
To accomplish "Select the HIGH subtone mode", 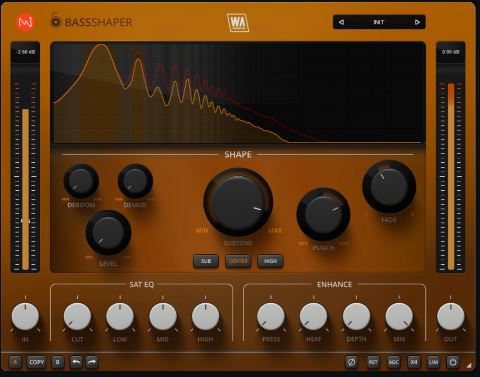I will 270,261.
